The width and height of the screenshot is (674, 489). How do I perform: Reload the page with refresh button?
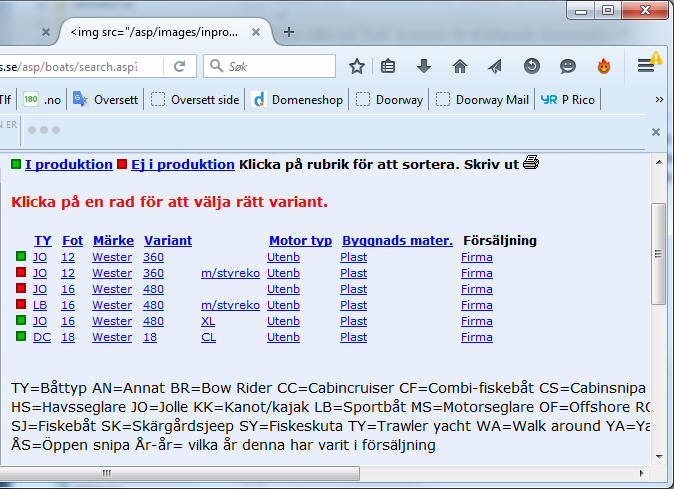(180, 66)
